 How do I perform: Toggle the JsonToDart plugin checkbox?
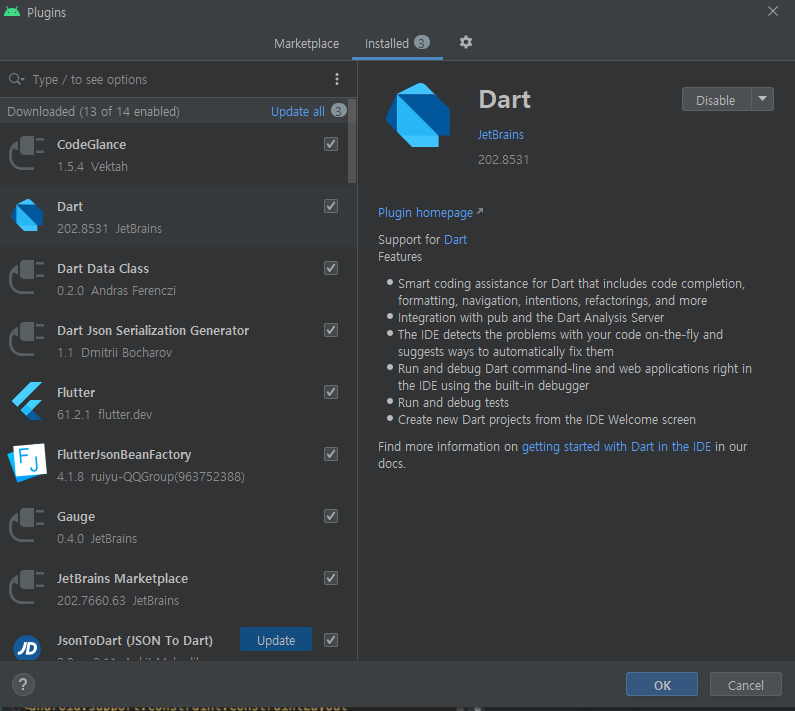coord(331,640)
